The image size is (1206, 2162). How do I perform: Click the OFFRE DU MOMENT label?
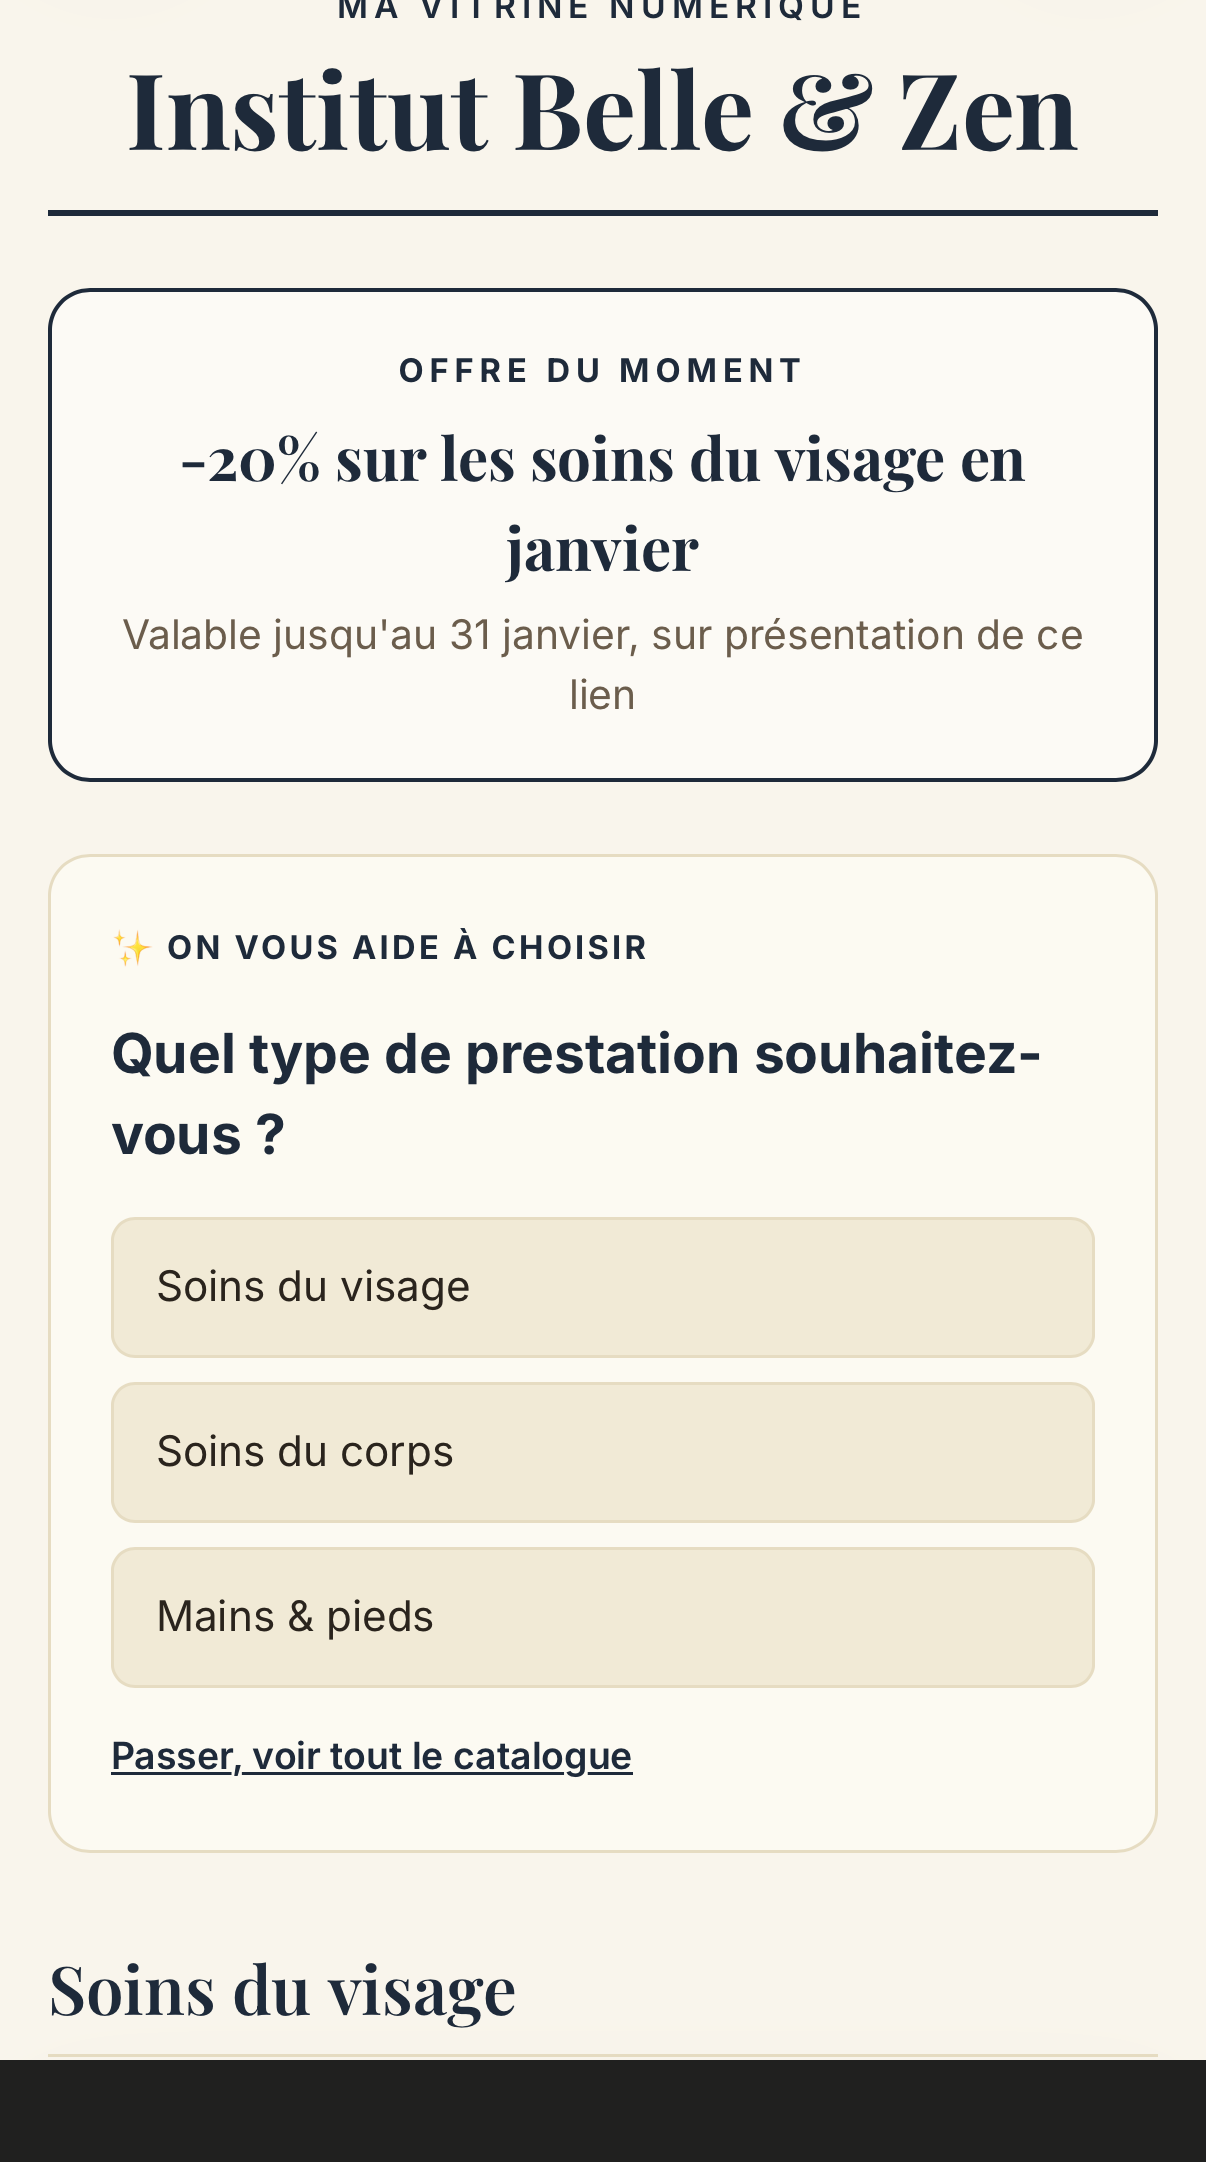tap(601, 371)
